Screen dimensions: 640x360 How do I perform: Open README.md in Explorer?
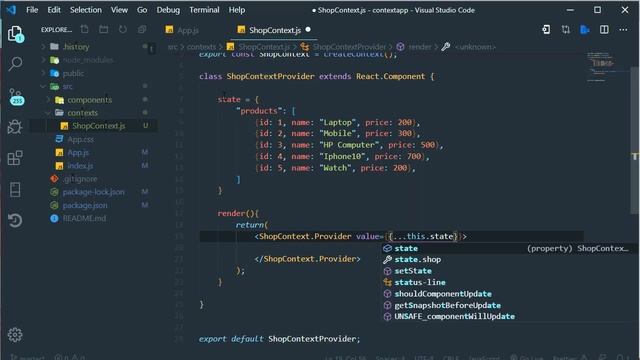[84, 218]
